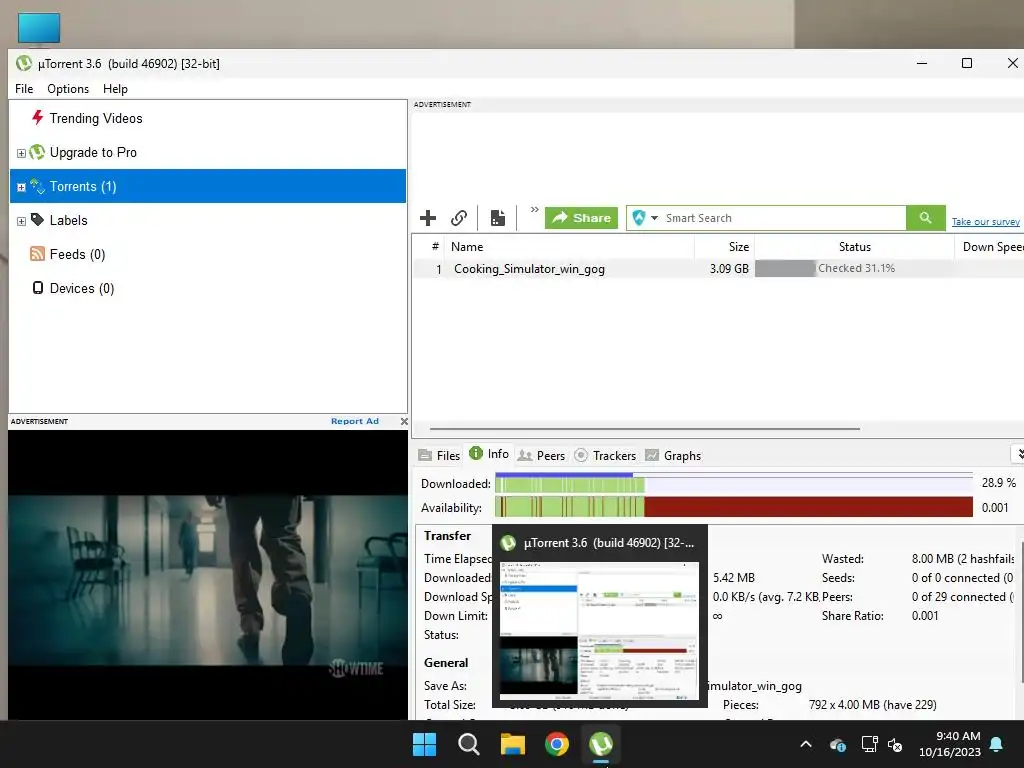Select Torrents (1) in sidebar
This screenshot has width=1024, height=768.
pyautogui.click(x=208, y=186)
